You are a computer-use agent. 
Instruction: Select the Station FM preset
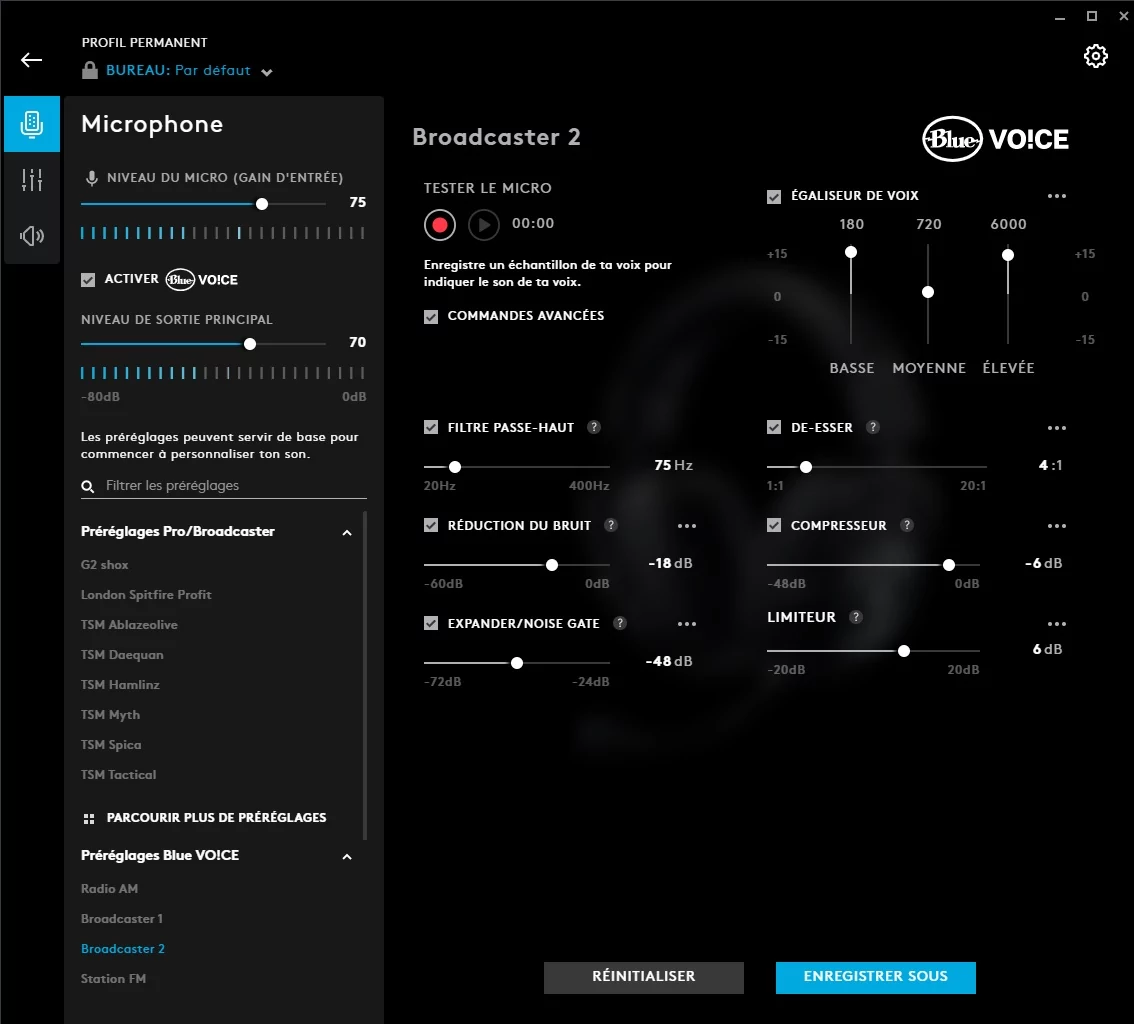pos(114,978)
